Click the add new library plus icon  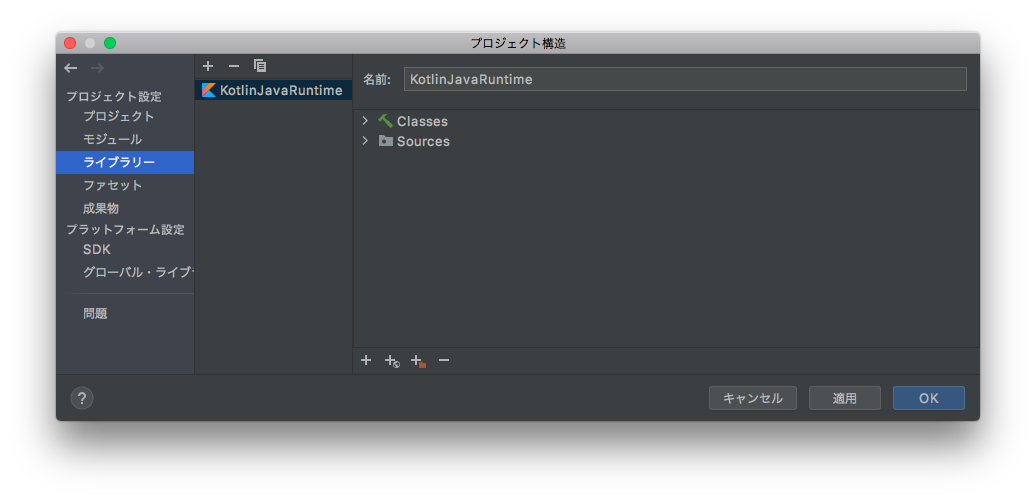208,66
